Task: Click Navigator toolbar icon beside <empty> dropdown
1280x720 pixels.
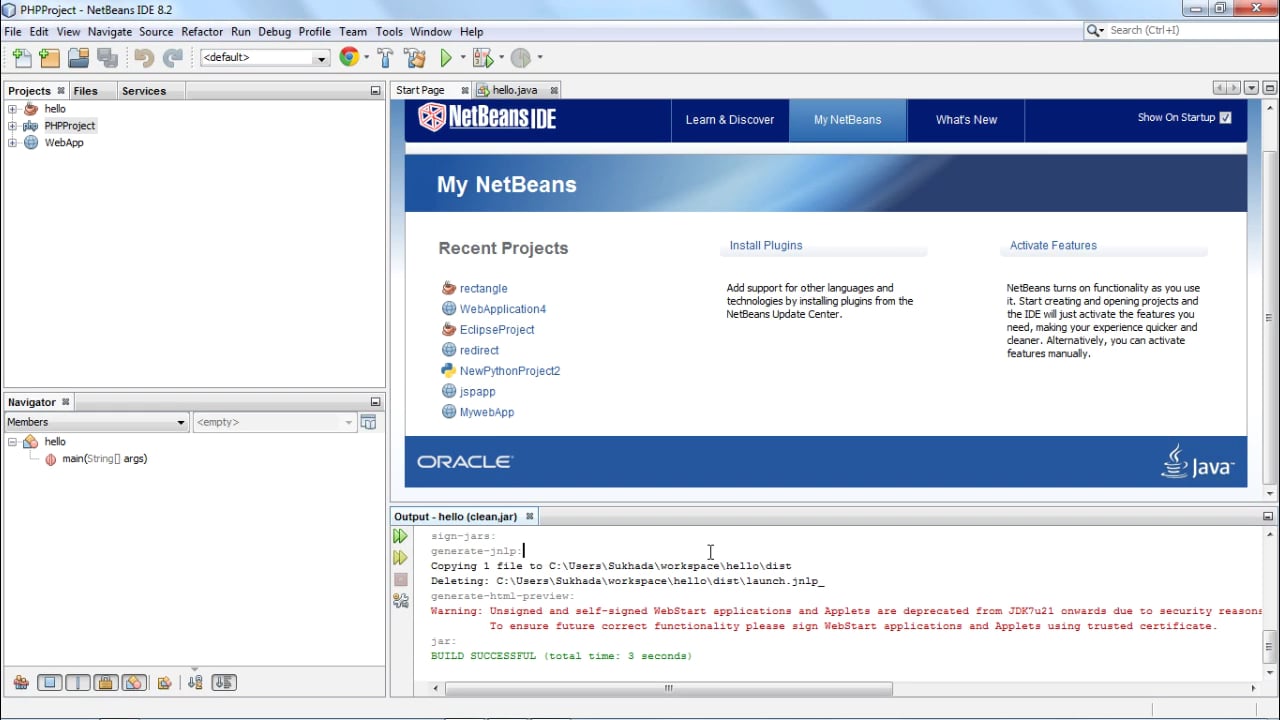Action: tap(368, 422)
